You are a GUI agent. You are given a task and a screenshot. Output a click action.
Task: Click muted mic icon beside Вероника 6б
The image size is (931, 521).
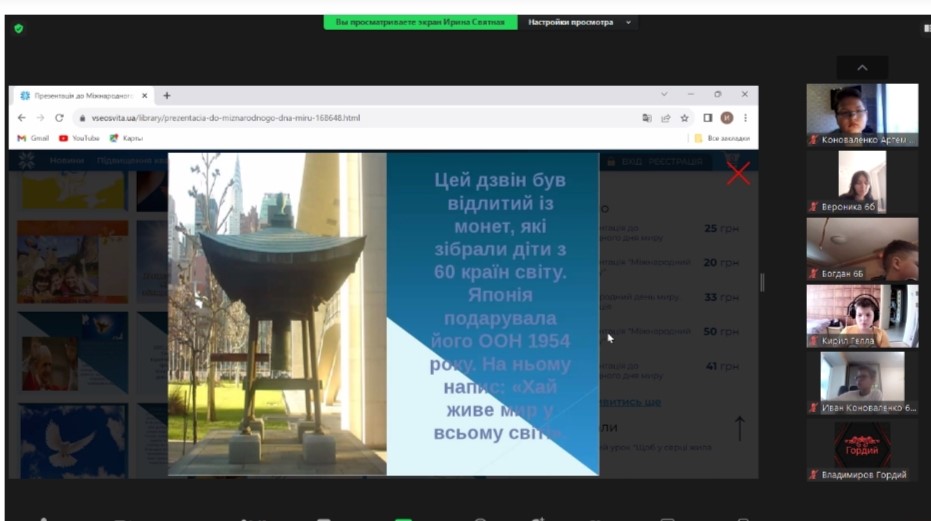[813, 207]
